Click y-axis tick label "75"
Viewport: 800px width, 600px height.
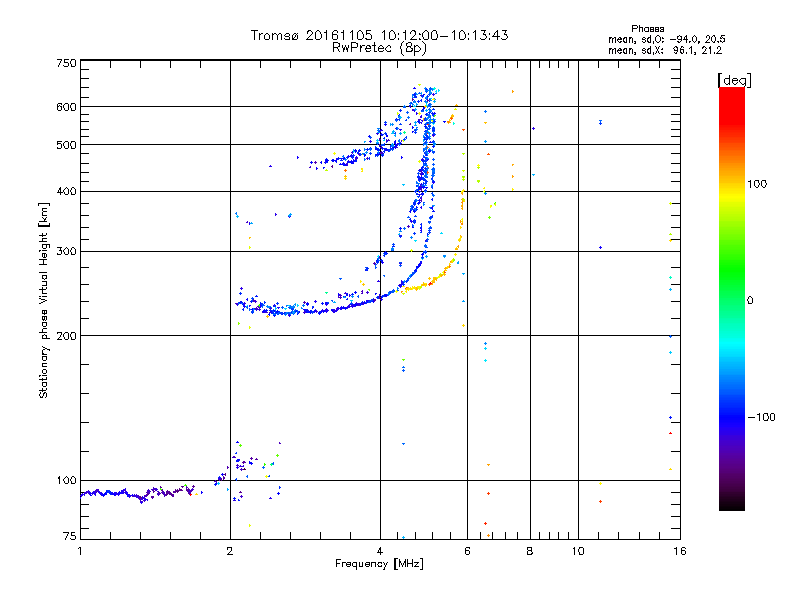click(x=70, y=536)
